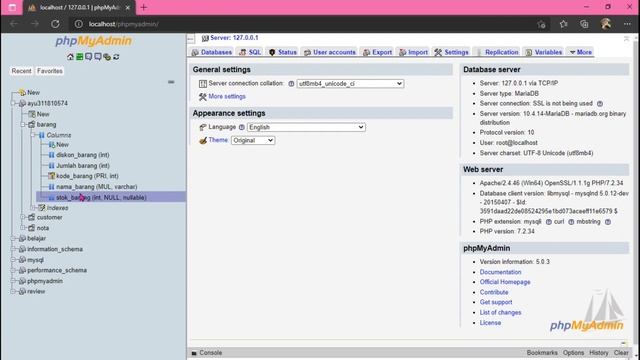Screen dimensions: 640x360
Task: Expand the belajar database node
Action: pyautogui.click(x=13, y=238)
